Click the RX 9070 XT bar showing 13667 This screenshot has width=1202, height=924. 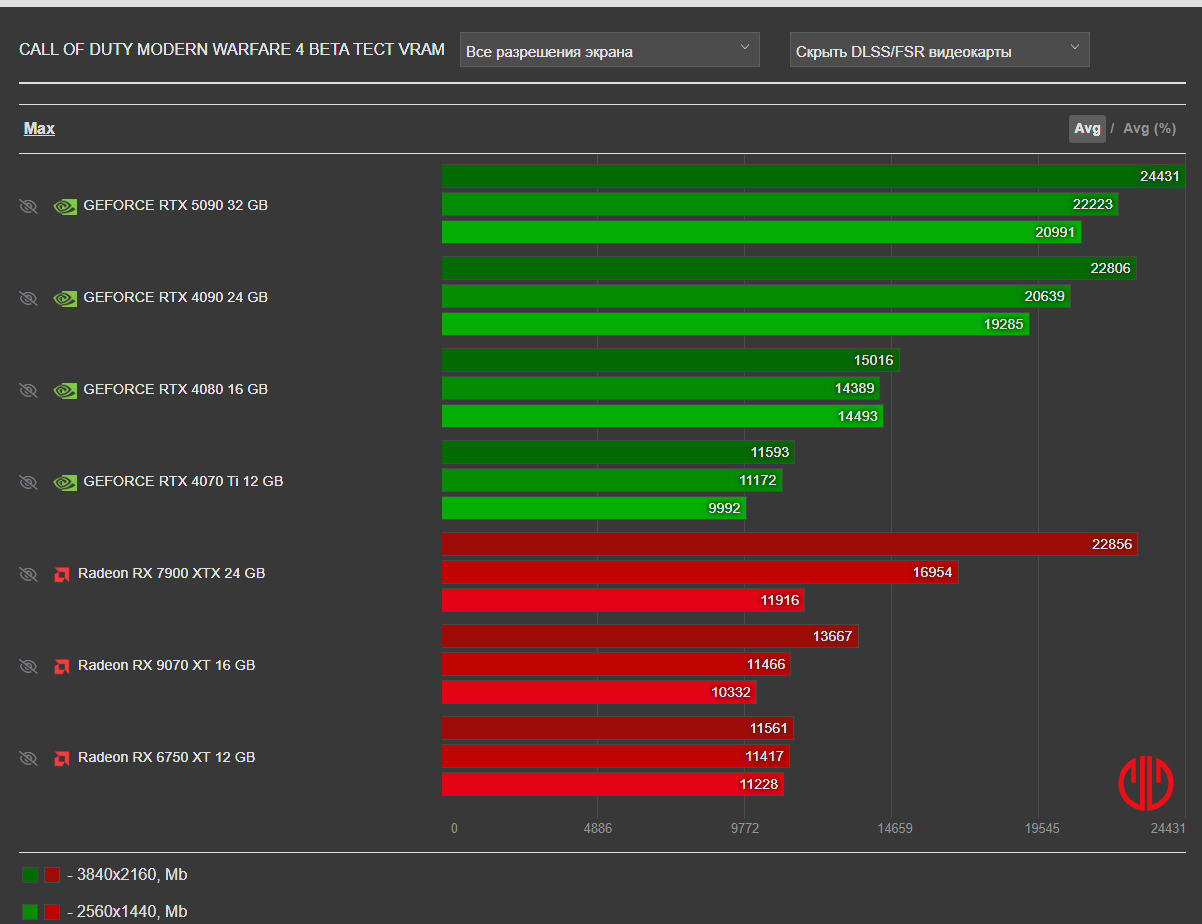coord(650,636)
